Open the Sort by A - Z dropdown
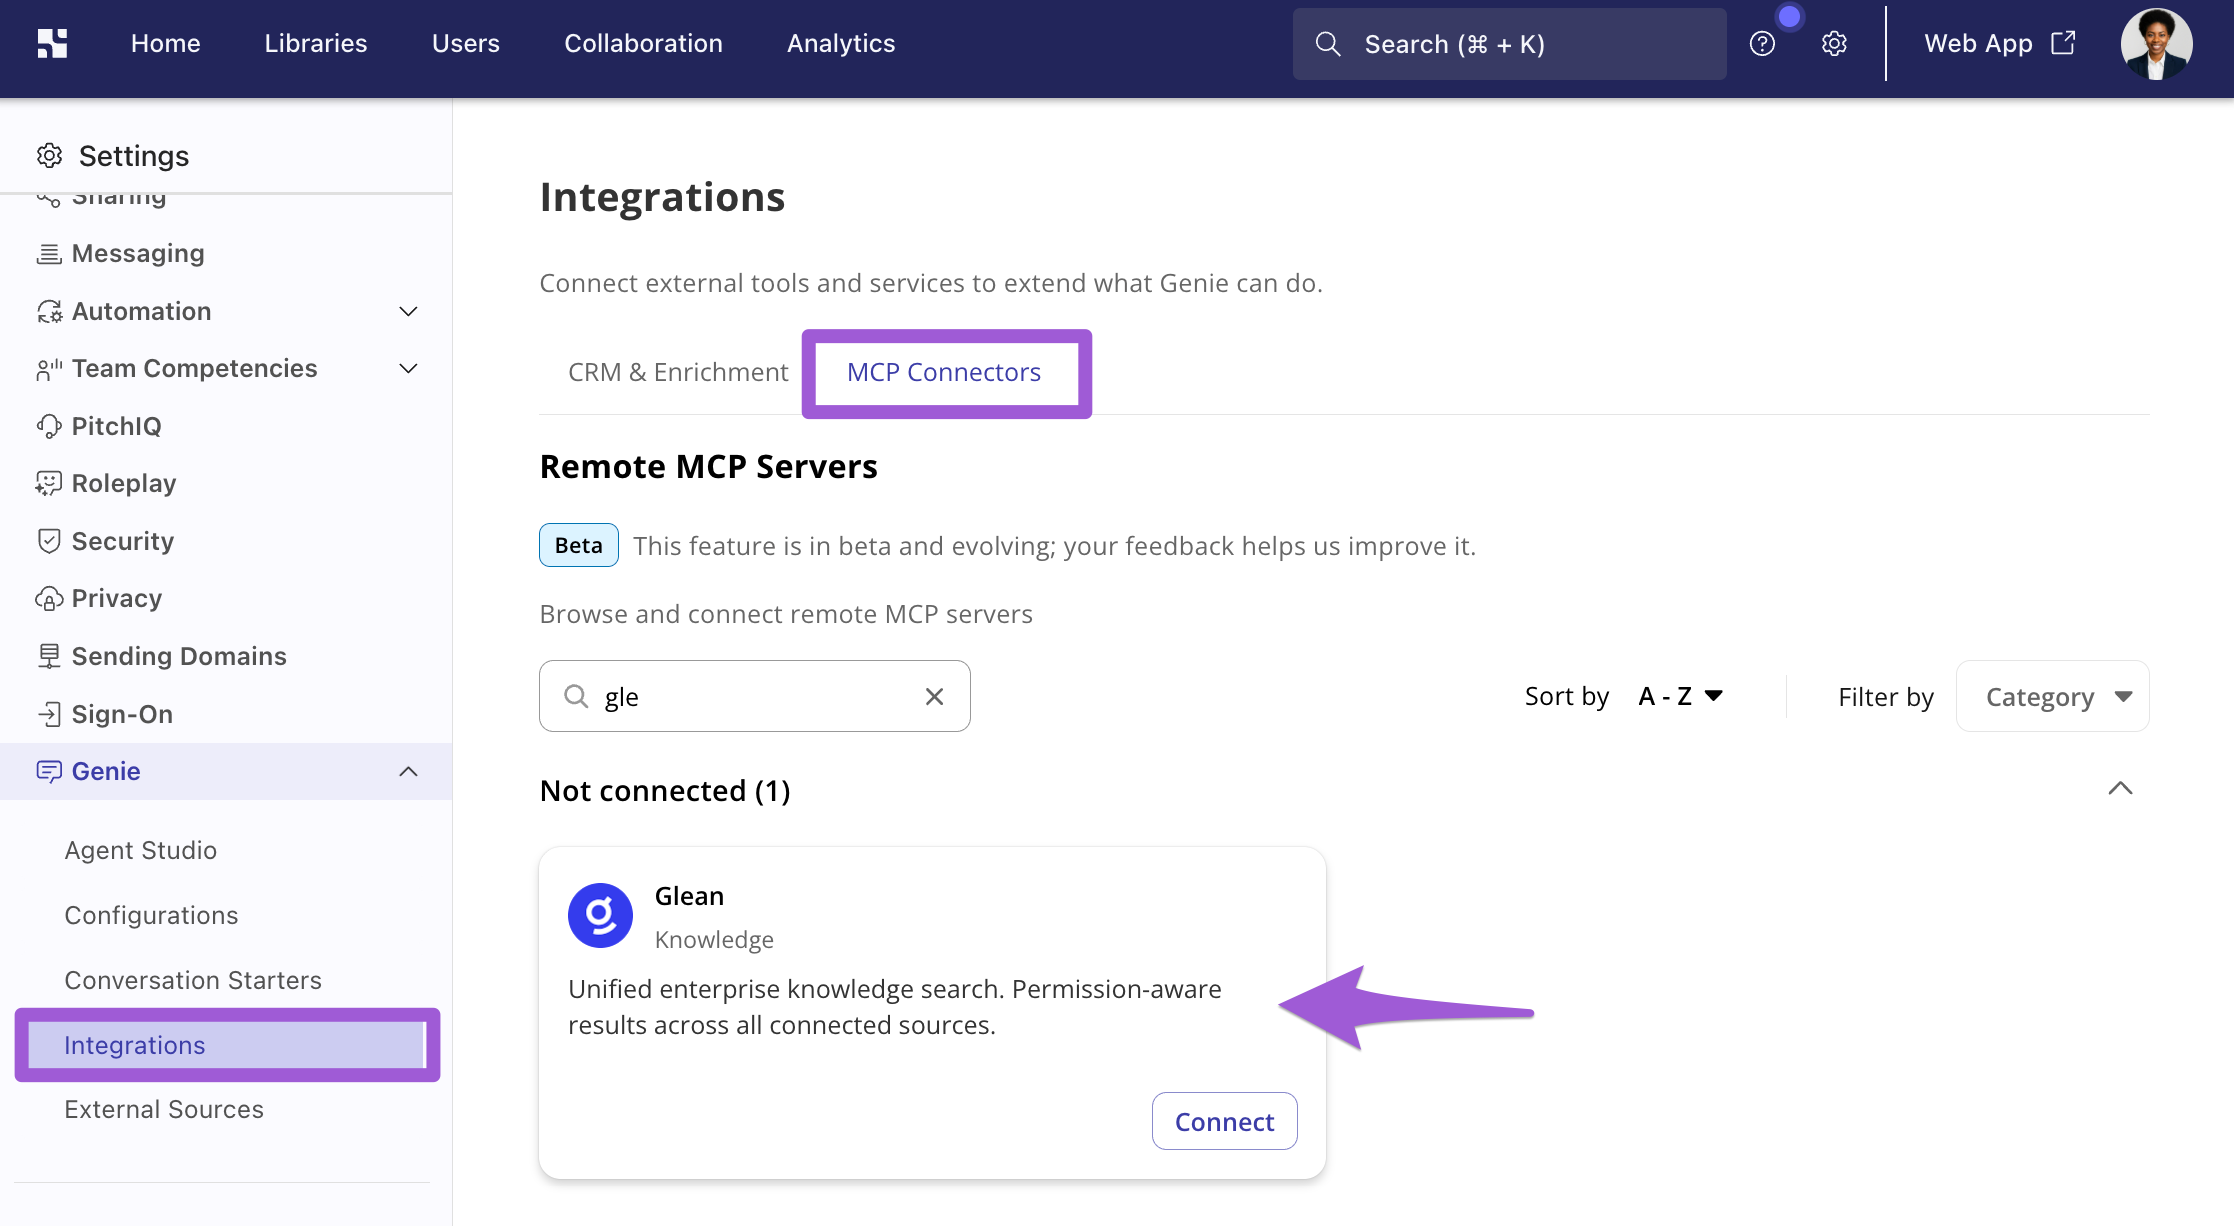2234x1226 pixels. (1680, 696)
